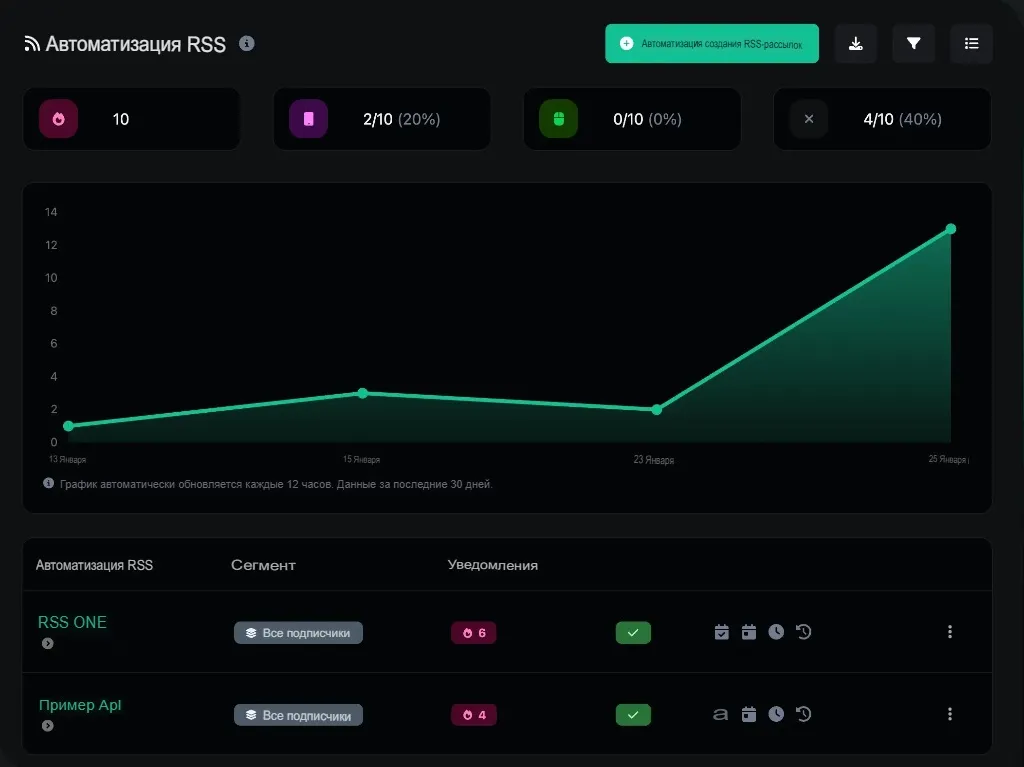Click the 'a' icon in Пример API row

point(720,715)
